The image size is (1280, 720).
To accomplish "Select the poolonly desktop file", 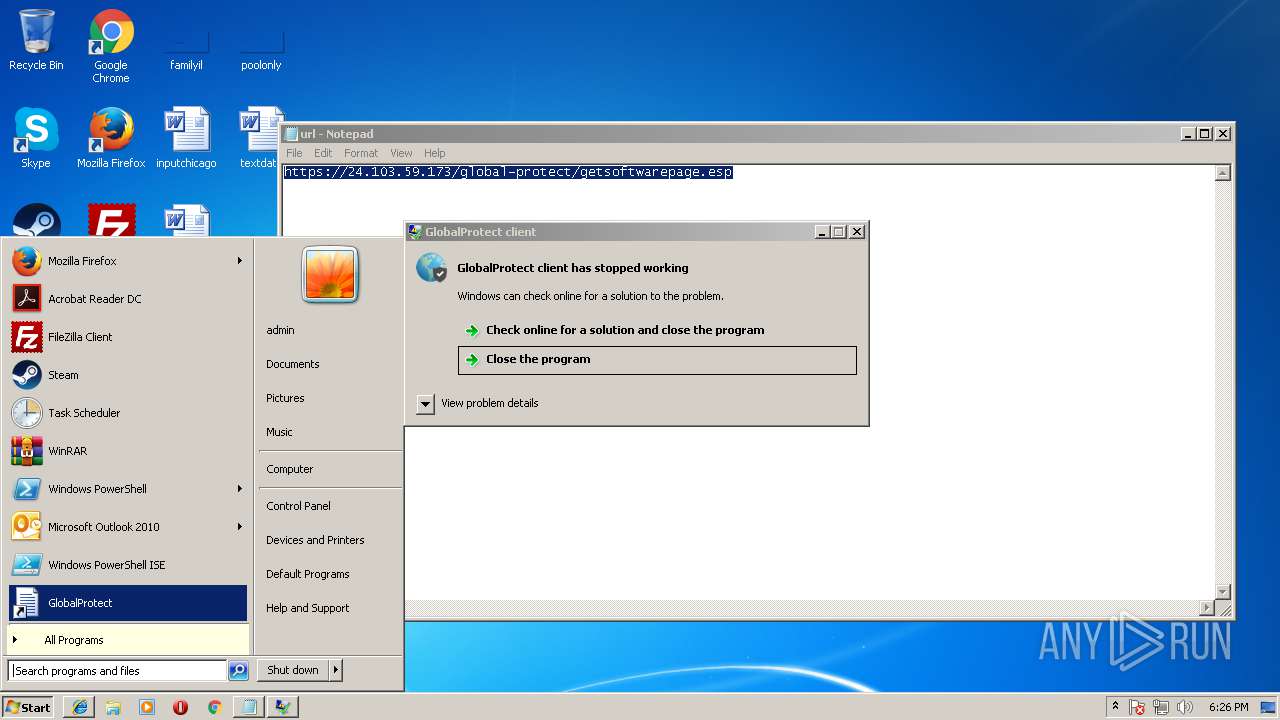I will [x=261, y=46].
